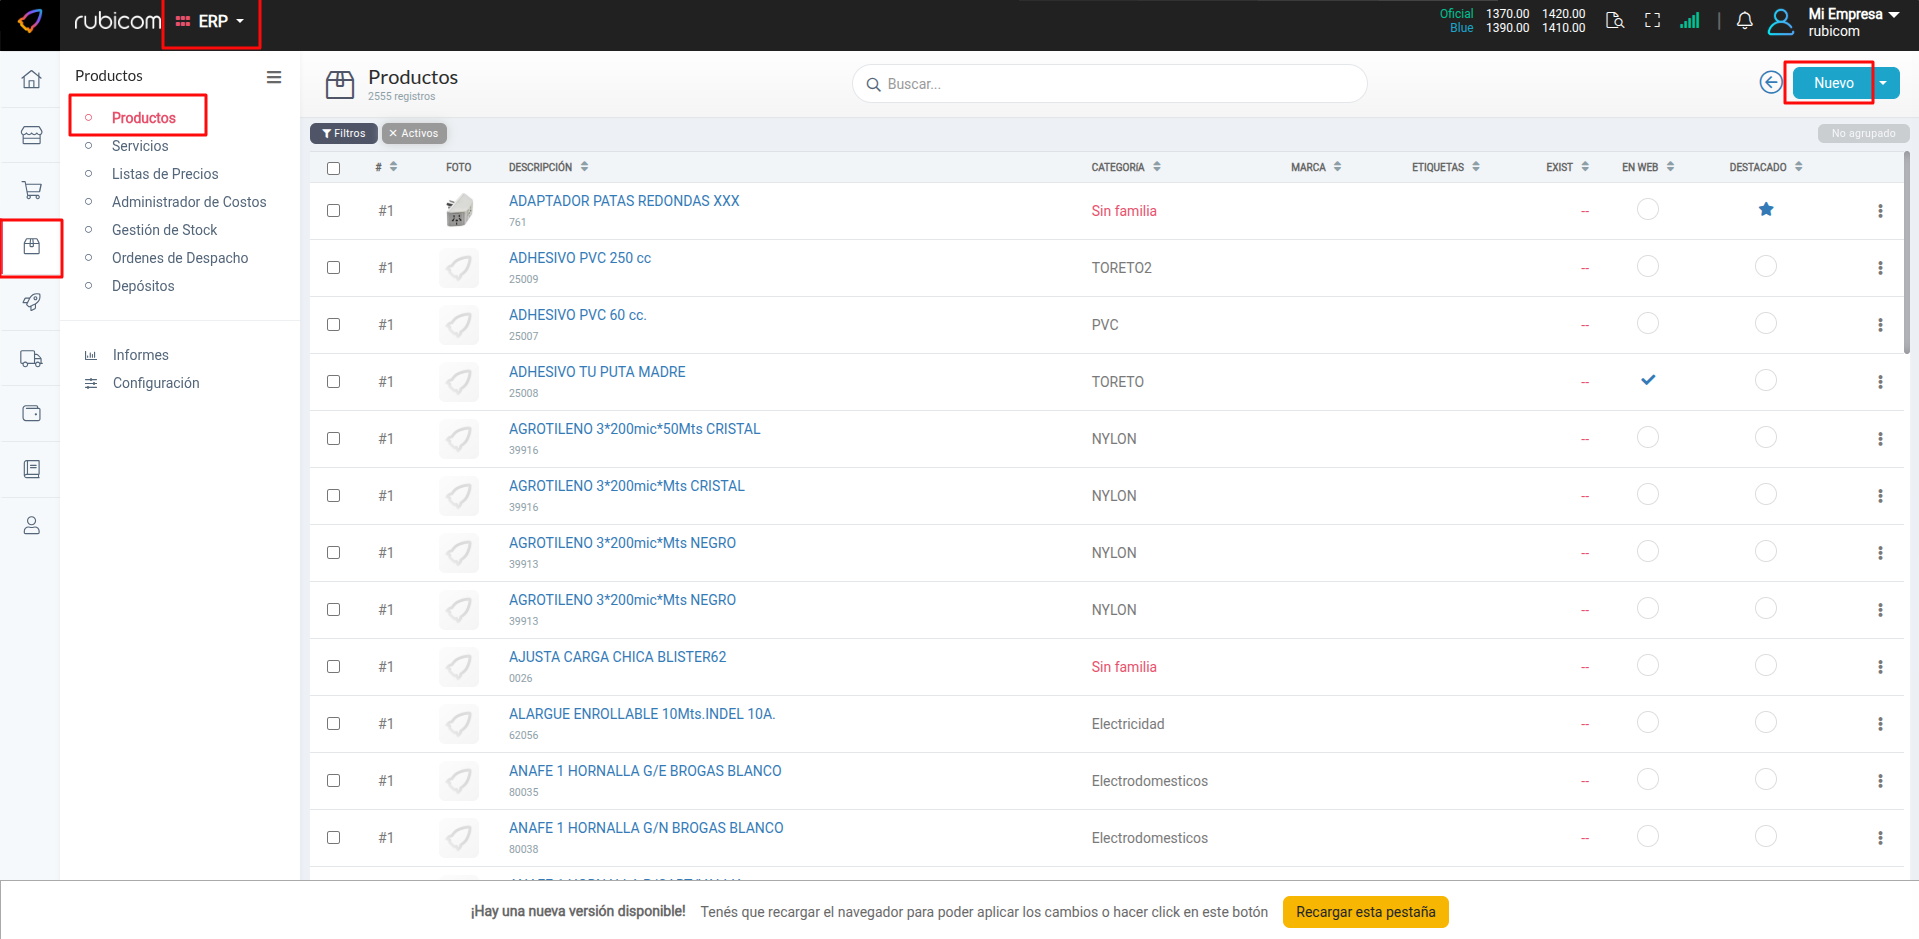
Task: Check the select-all checkbox in table header
Action: [334, 168]
